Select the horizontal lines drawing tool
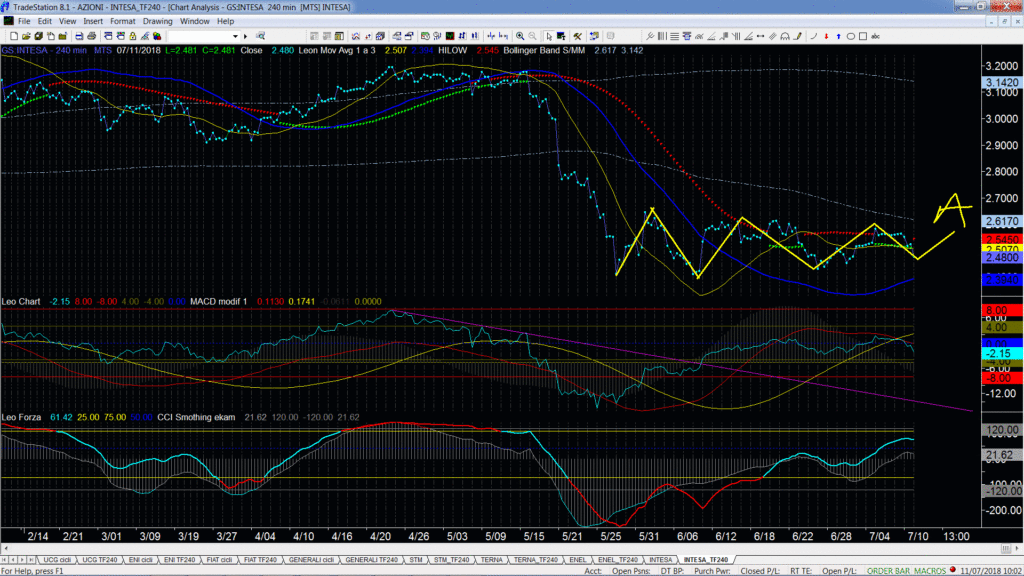 click(x=675, y=36)
